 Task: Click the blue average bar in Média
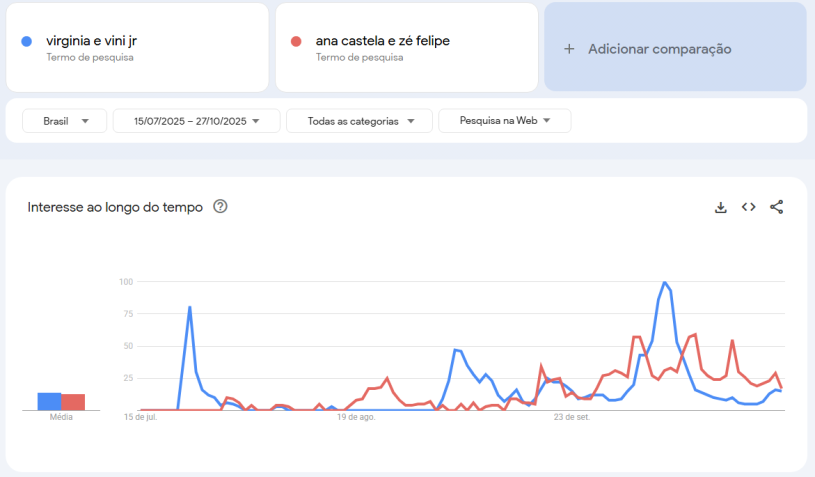tap(49, 401)
